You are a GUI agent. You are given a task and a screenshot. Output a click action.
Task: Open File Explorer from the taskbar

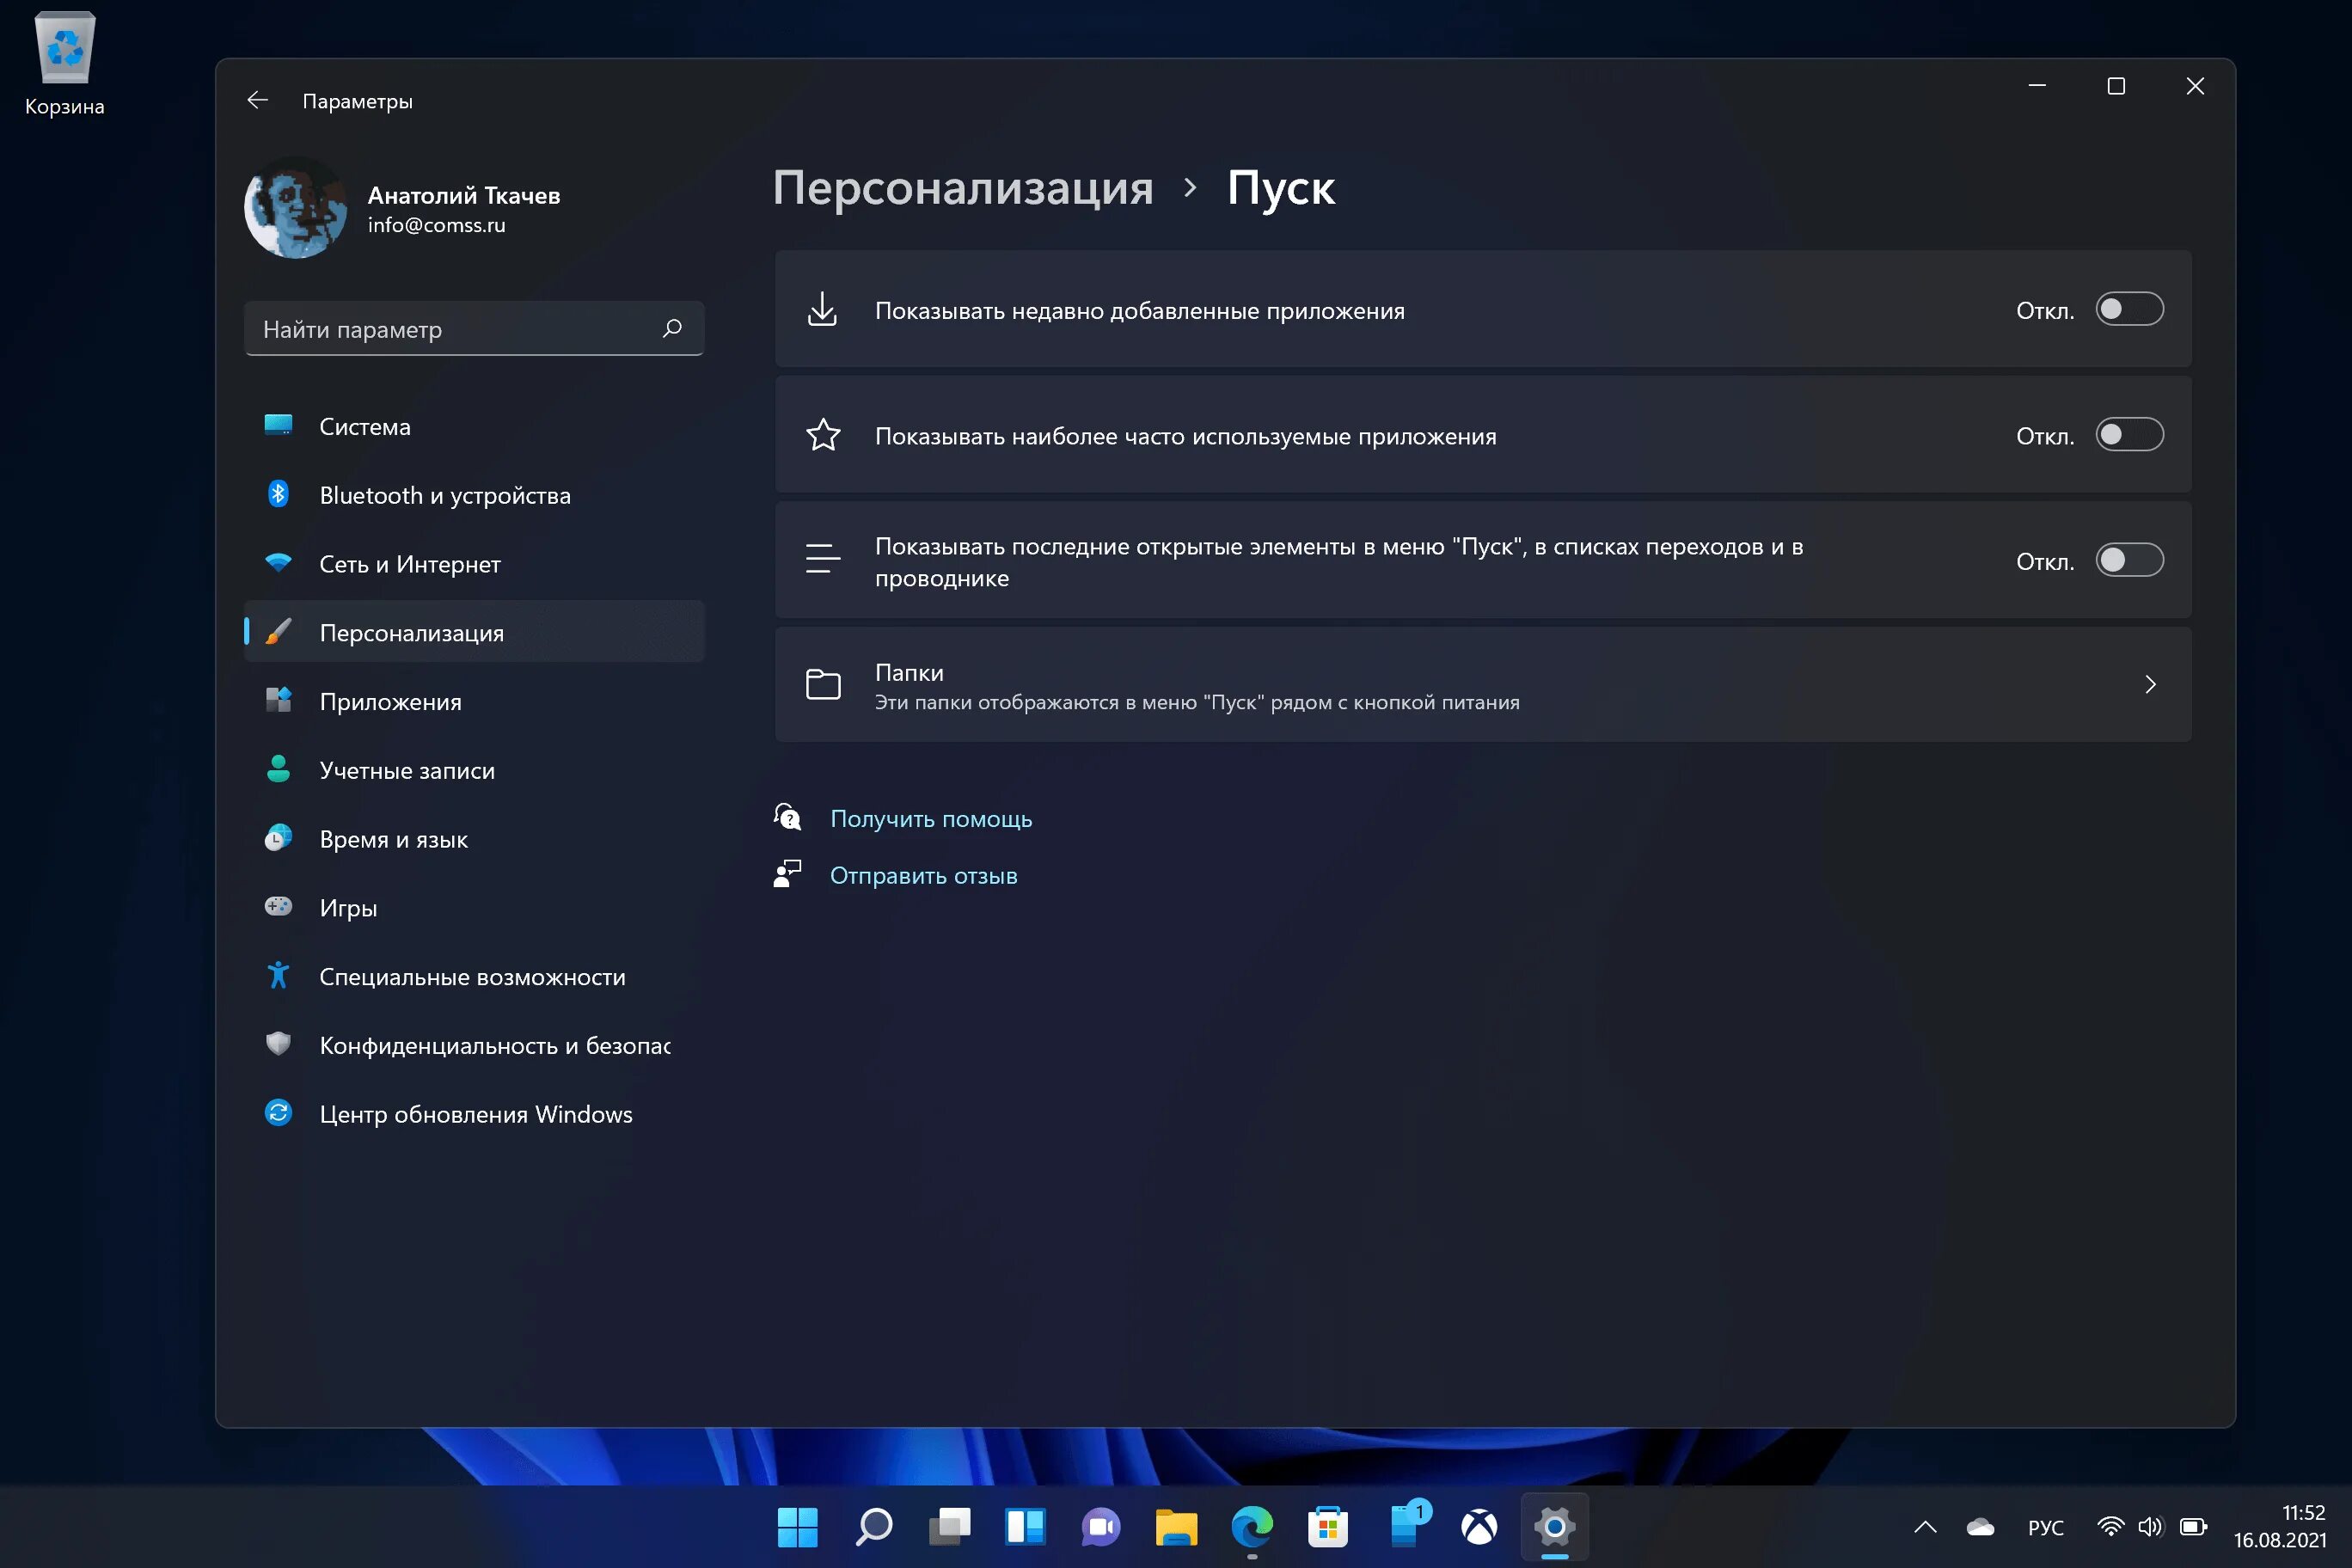[1176, 1527]
